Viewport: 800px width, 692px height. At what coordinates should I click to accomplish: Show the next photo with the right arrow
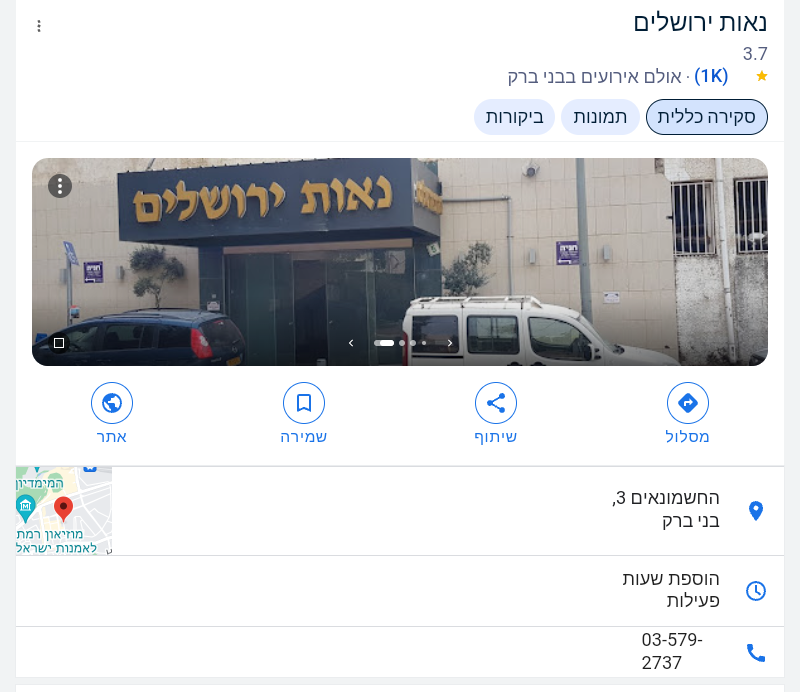coord(449,343)
